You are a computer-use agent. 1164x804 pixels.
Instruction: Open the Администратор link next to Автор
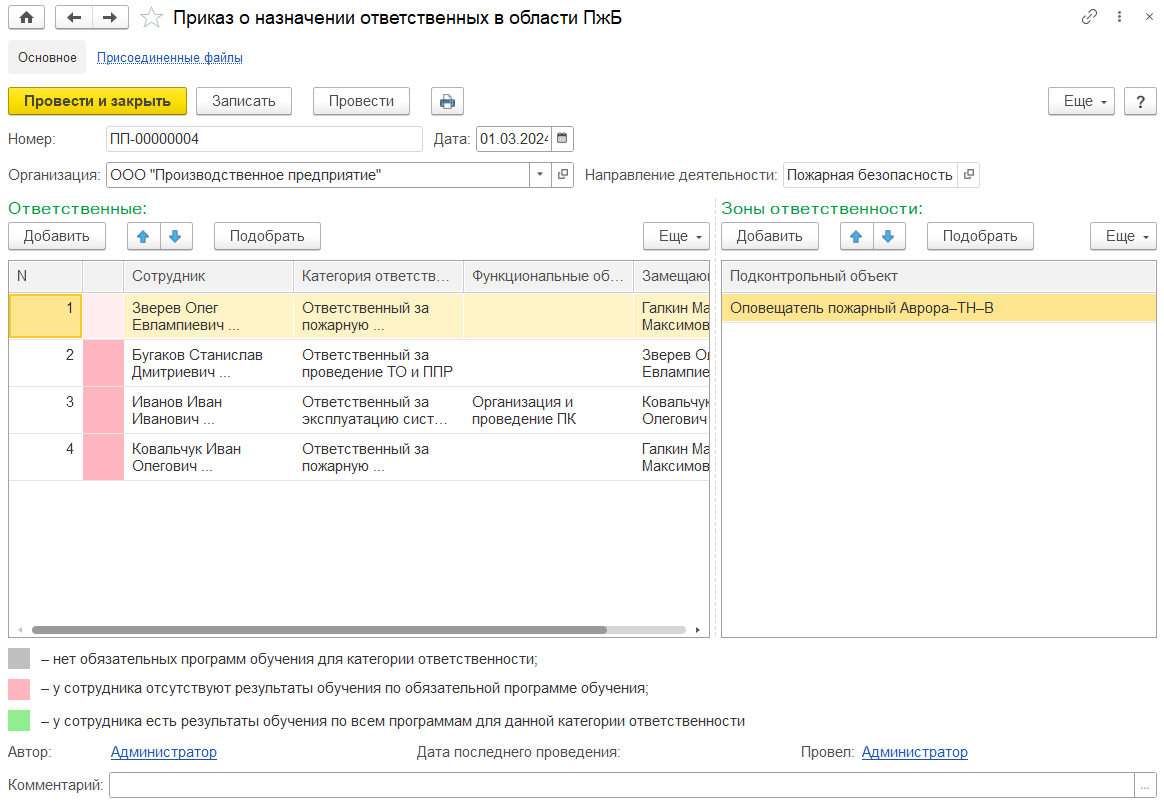[x=163, y=752]
